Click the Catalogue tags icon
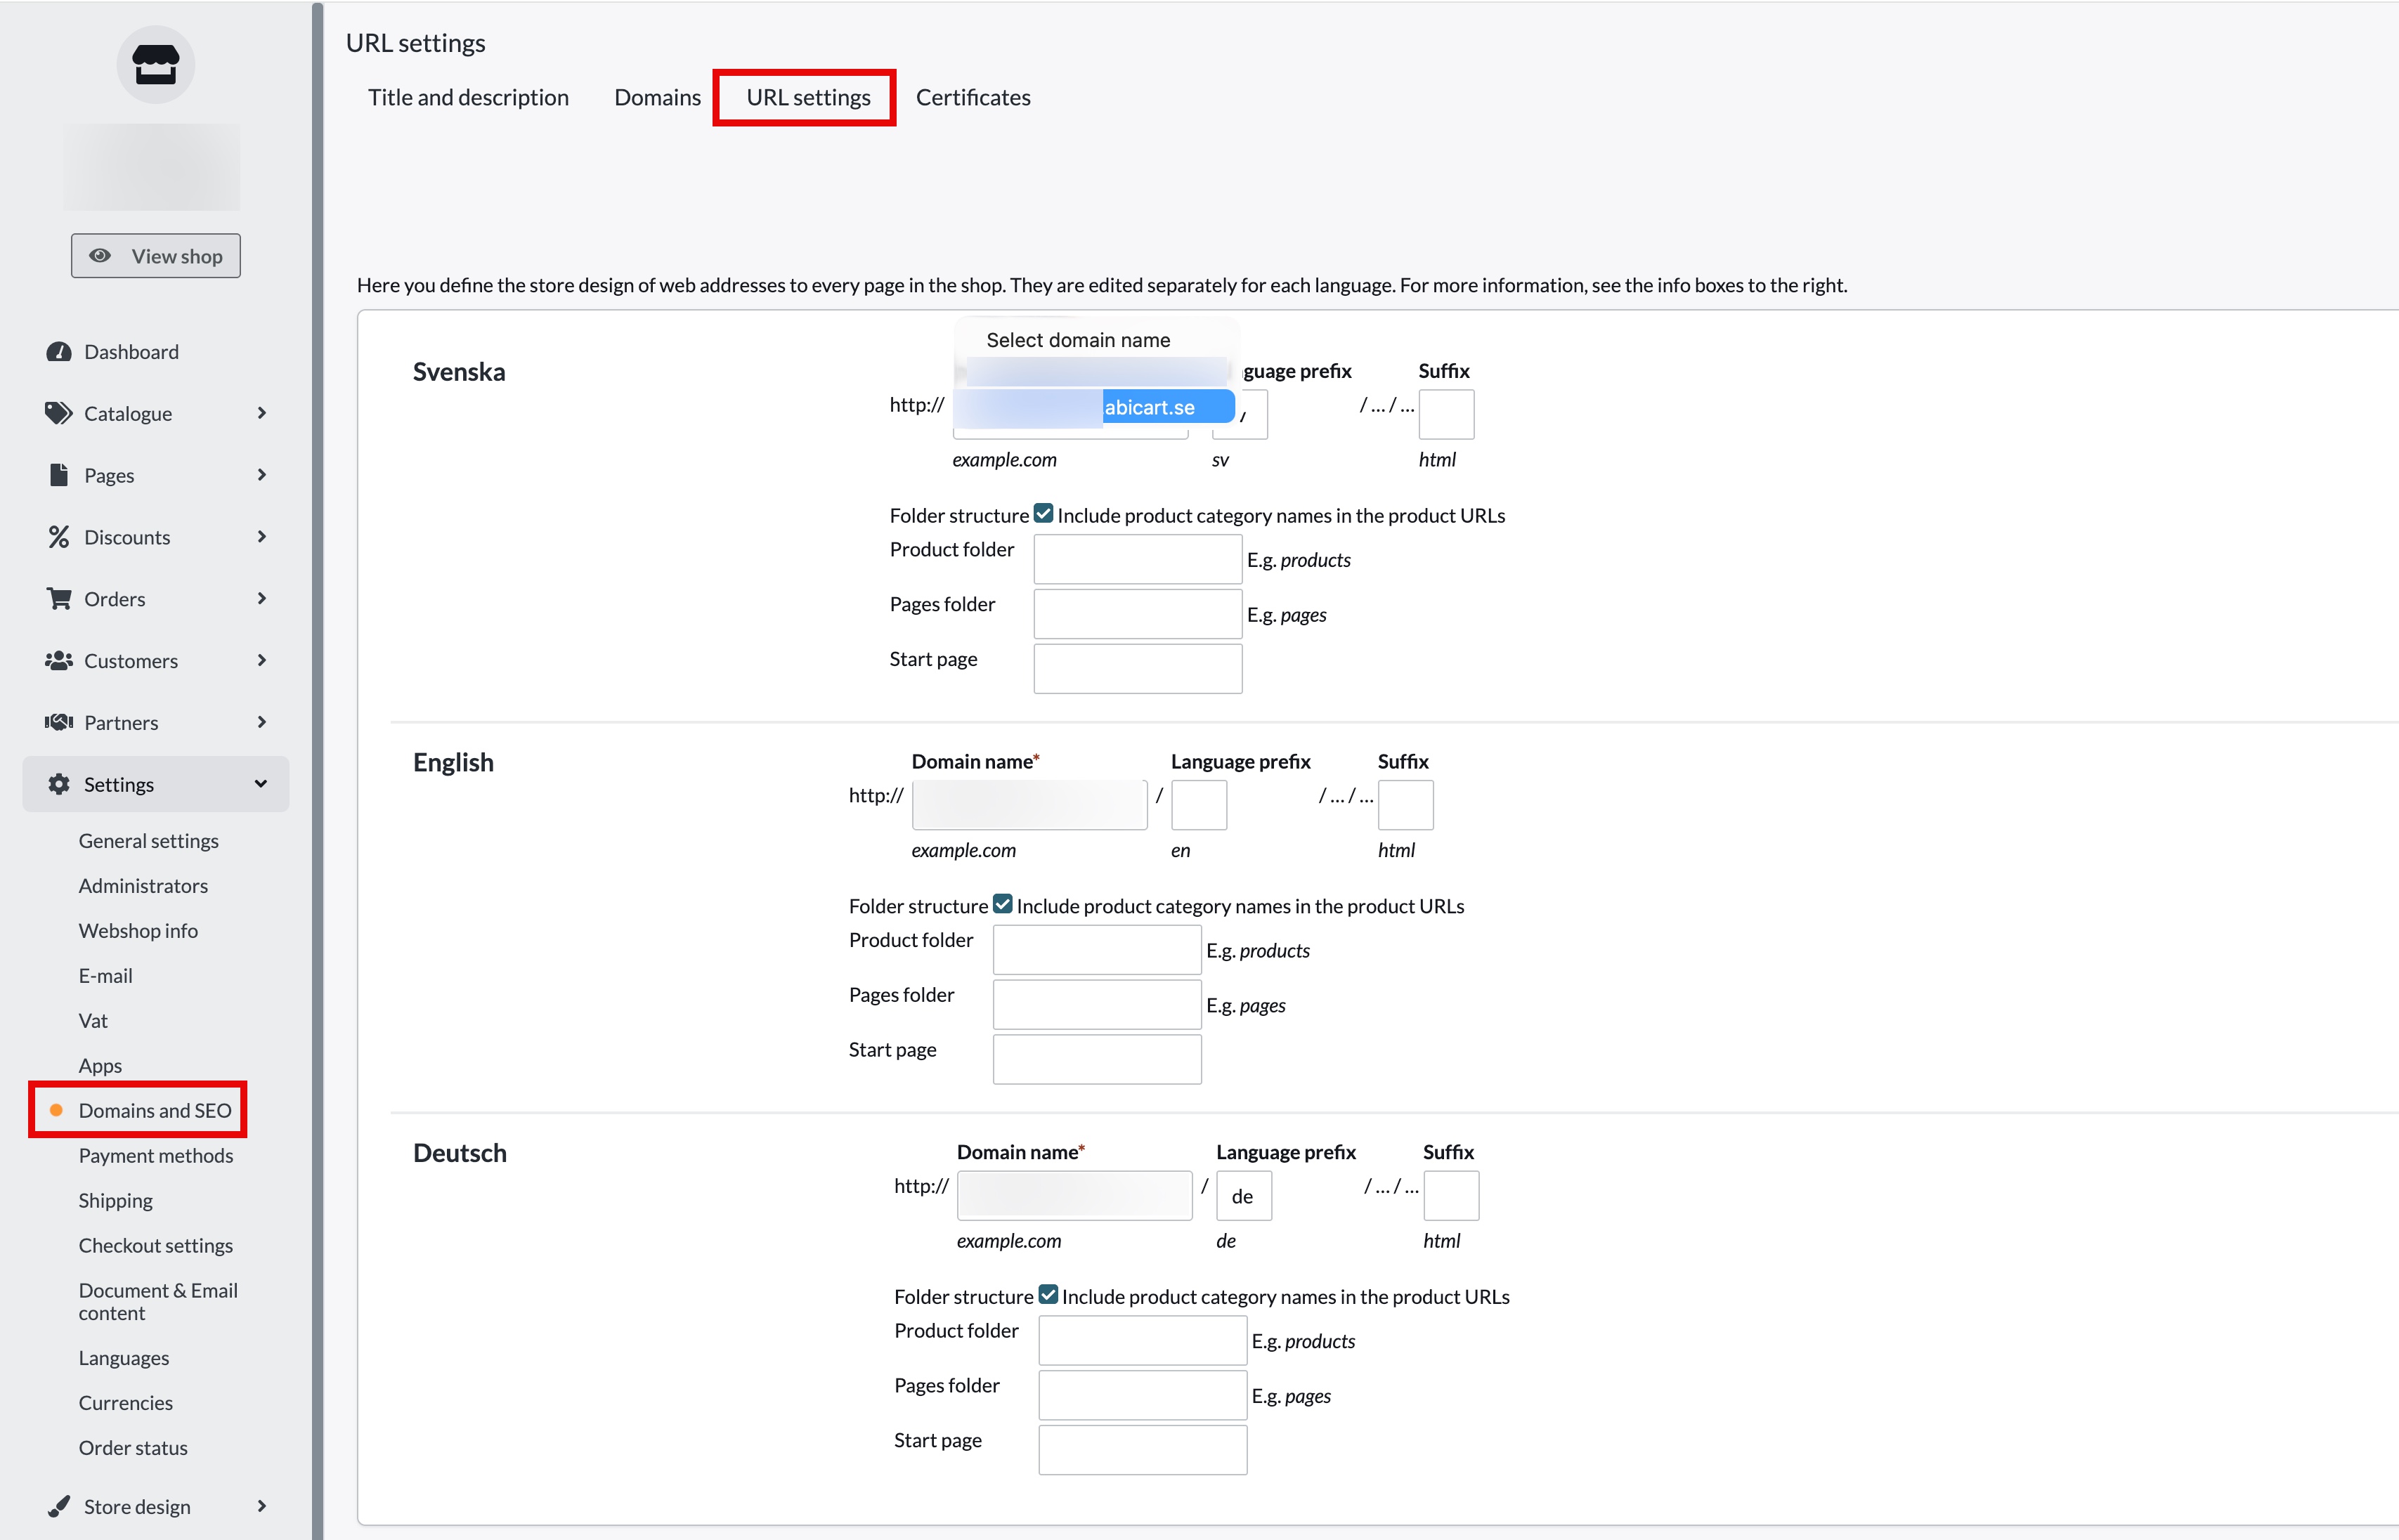The image size is (2399, 1540). [59, 413]
